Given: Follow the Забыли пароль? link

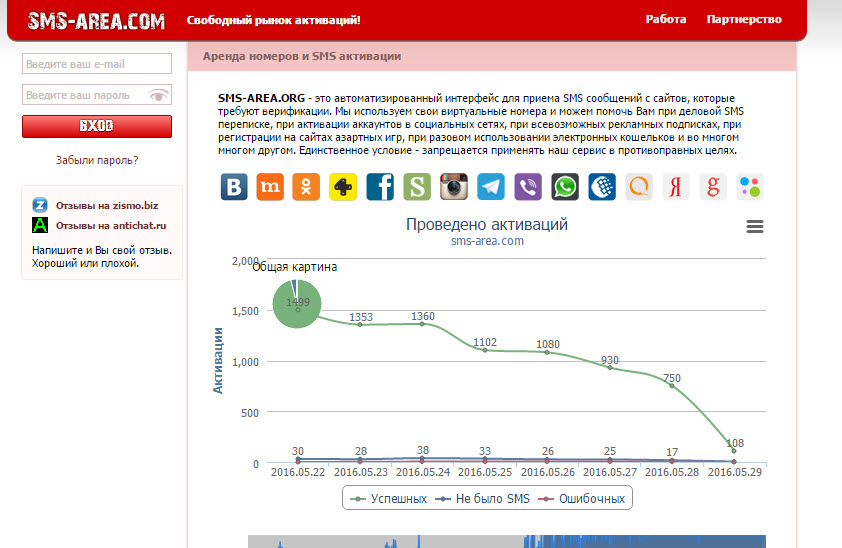Looking at the screenshot, I should (x=97, y=160).
